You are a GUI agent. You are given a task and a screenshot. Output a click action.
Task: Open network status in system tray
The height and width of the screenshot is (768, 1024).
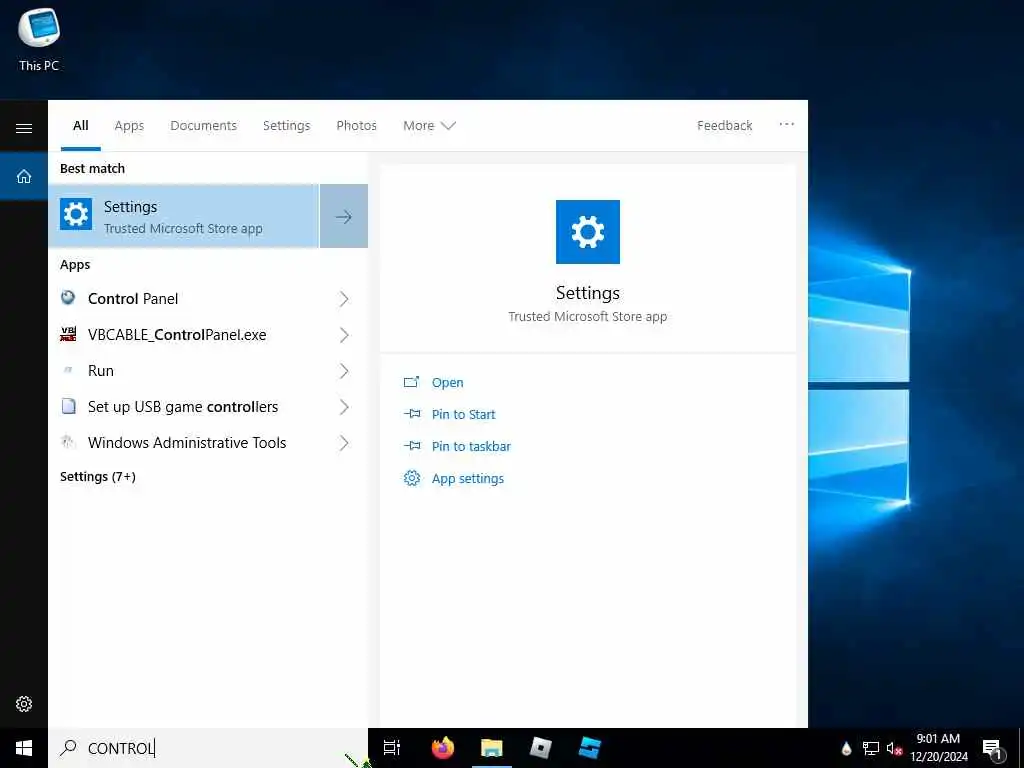[871, 748]
